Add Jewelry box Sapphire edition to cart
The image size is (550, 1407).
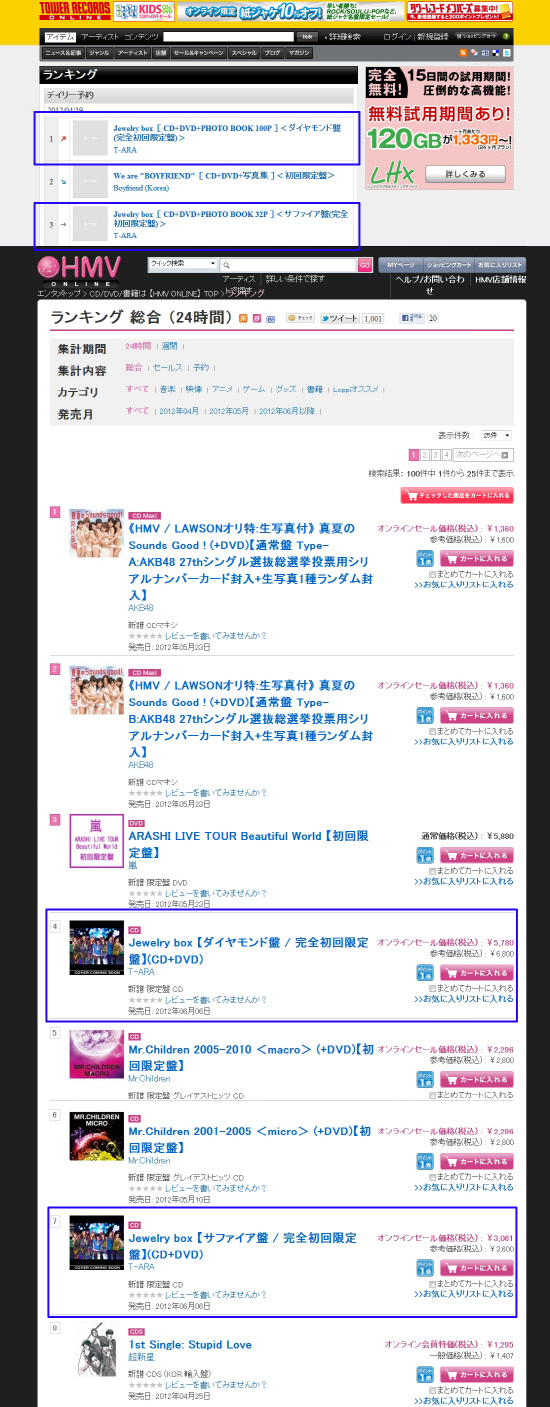[476, 1268]
